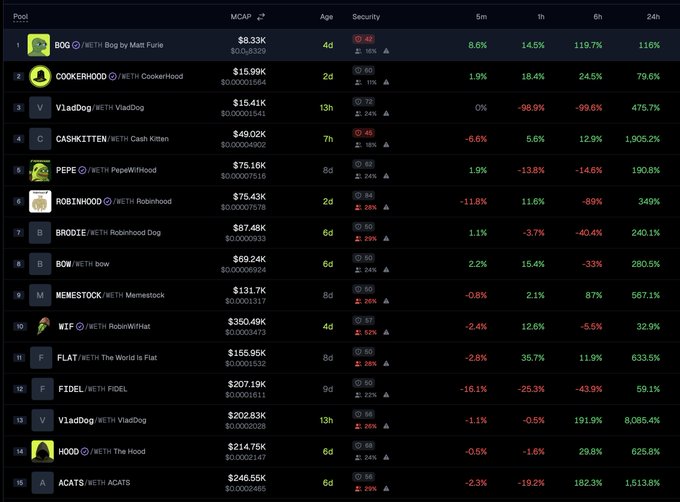Click the 1,905.2% 24h change value
The height and width of the screenshot is (502, 680).
point(642,139)
